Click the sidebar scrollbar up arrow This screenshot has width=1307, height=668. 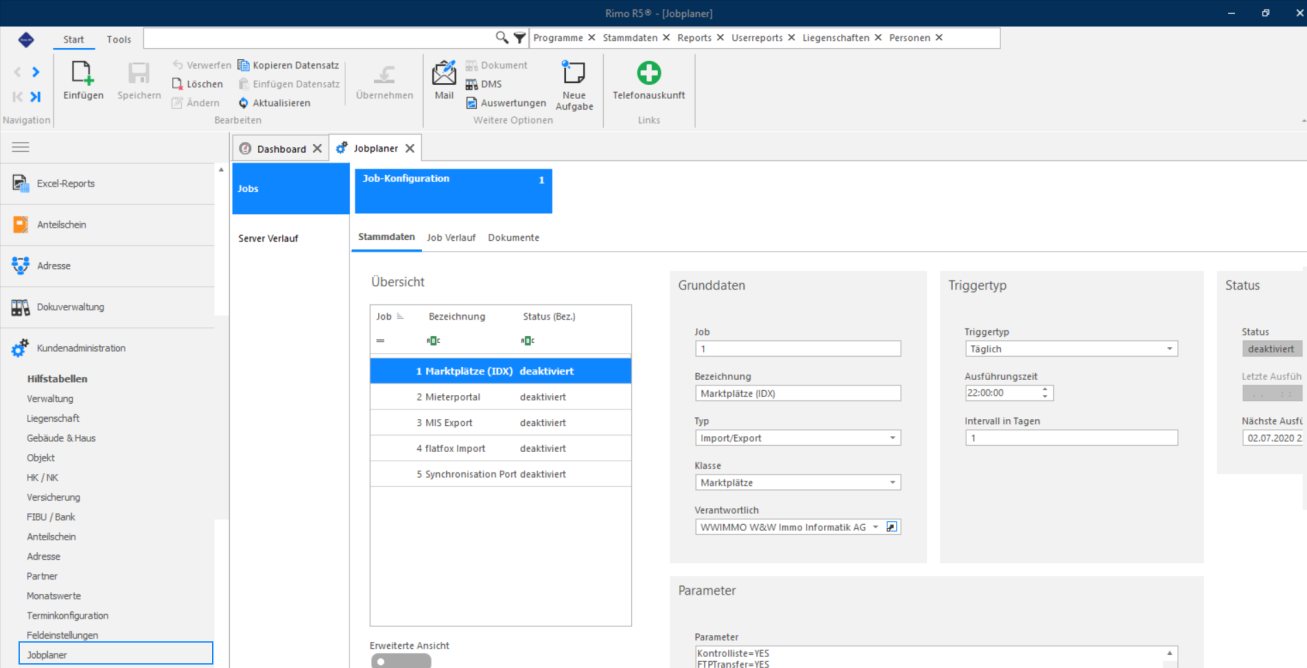[x=221, y=169]
